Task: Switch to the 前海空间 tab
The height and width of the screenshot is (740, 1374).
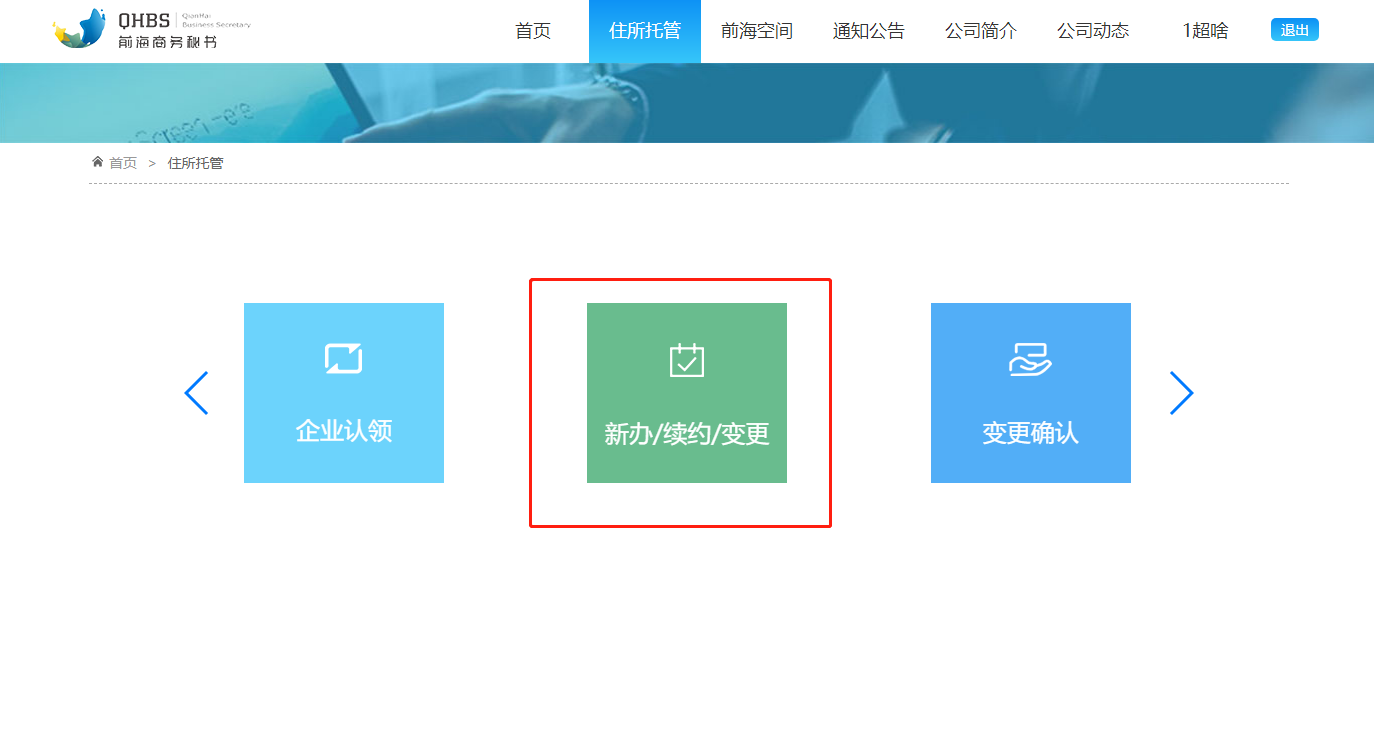Action: [756, 31]
